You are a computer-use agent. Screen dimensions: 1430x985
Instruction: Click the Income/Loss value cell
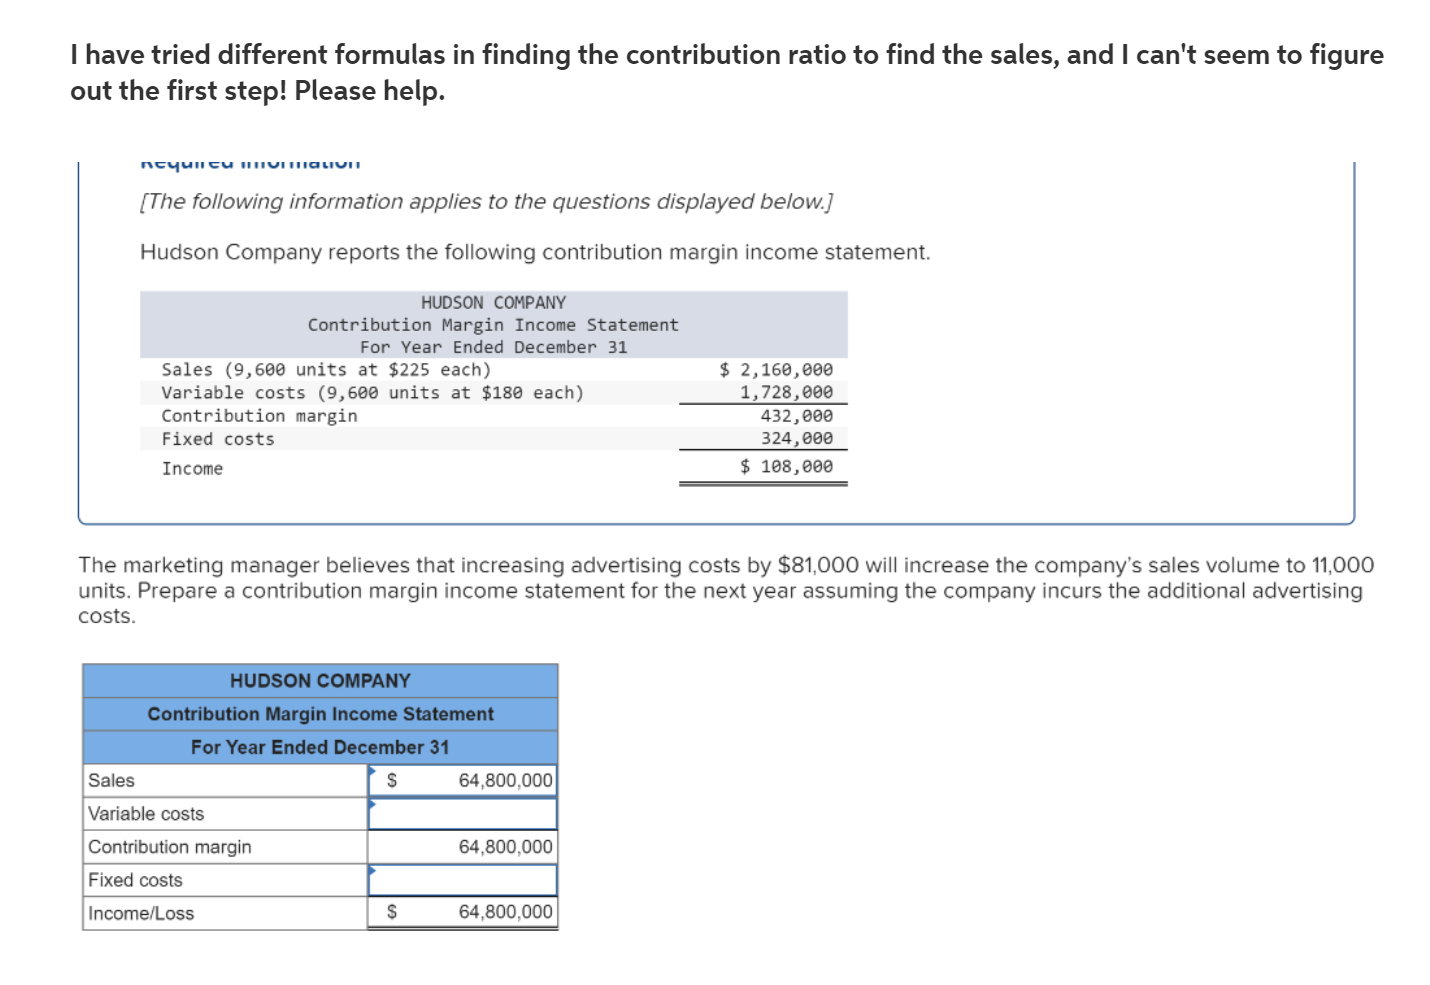click(505, 912)
